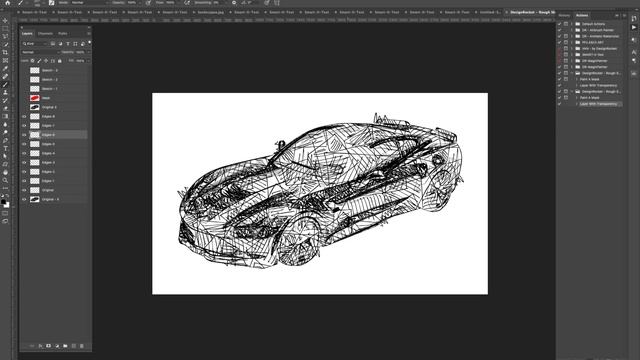Select the Crop tool
Viewport: 640px width, 360px height.
(x=5, y=52)
